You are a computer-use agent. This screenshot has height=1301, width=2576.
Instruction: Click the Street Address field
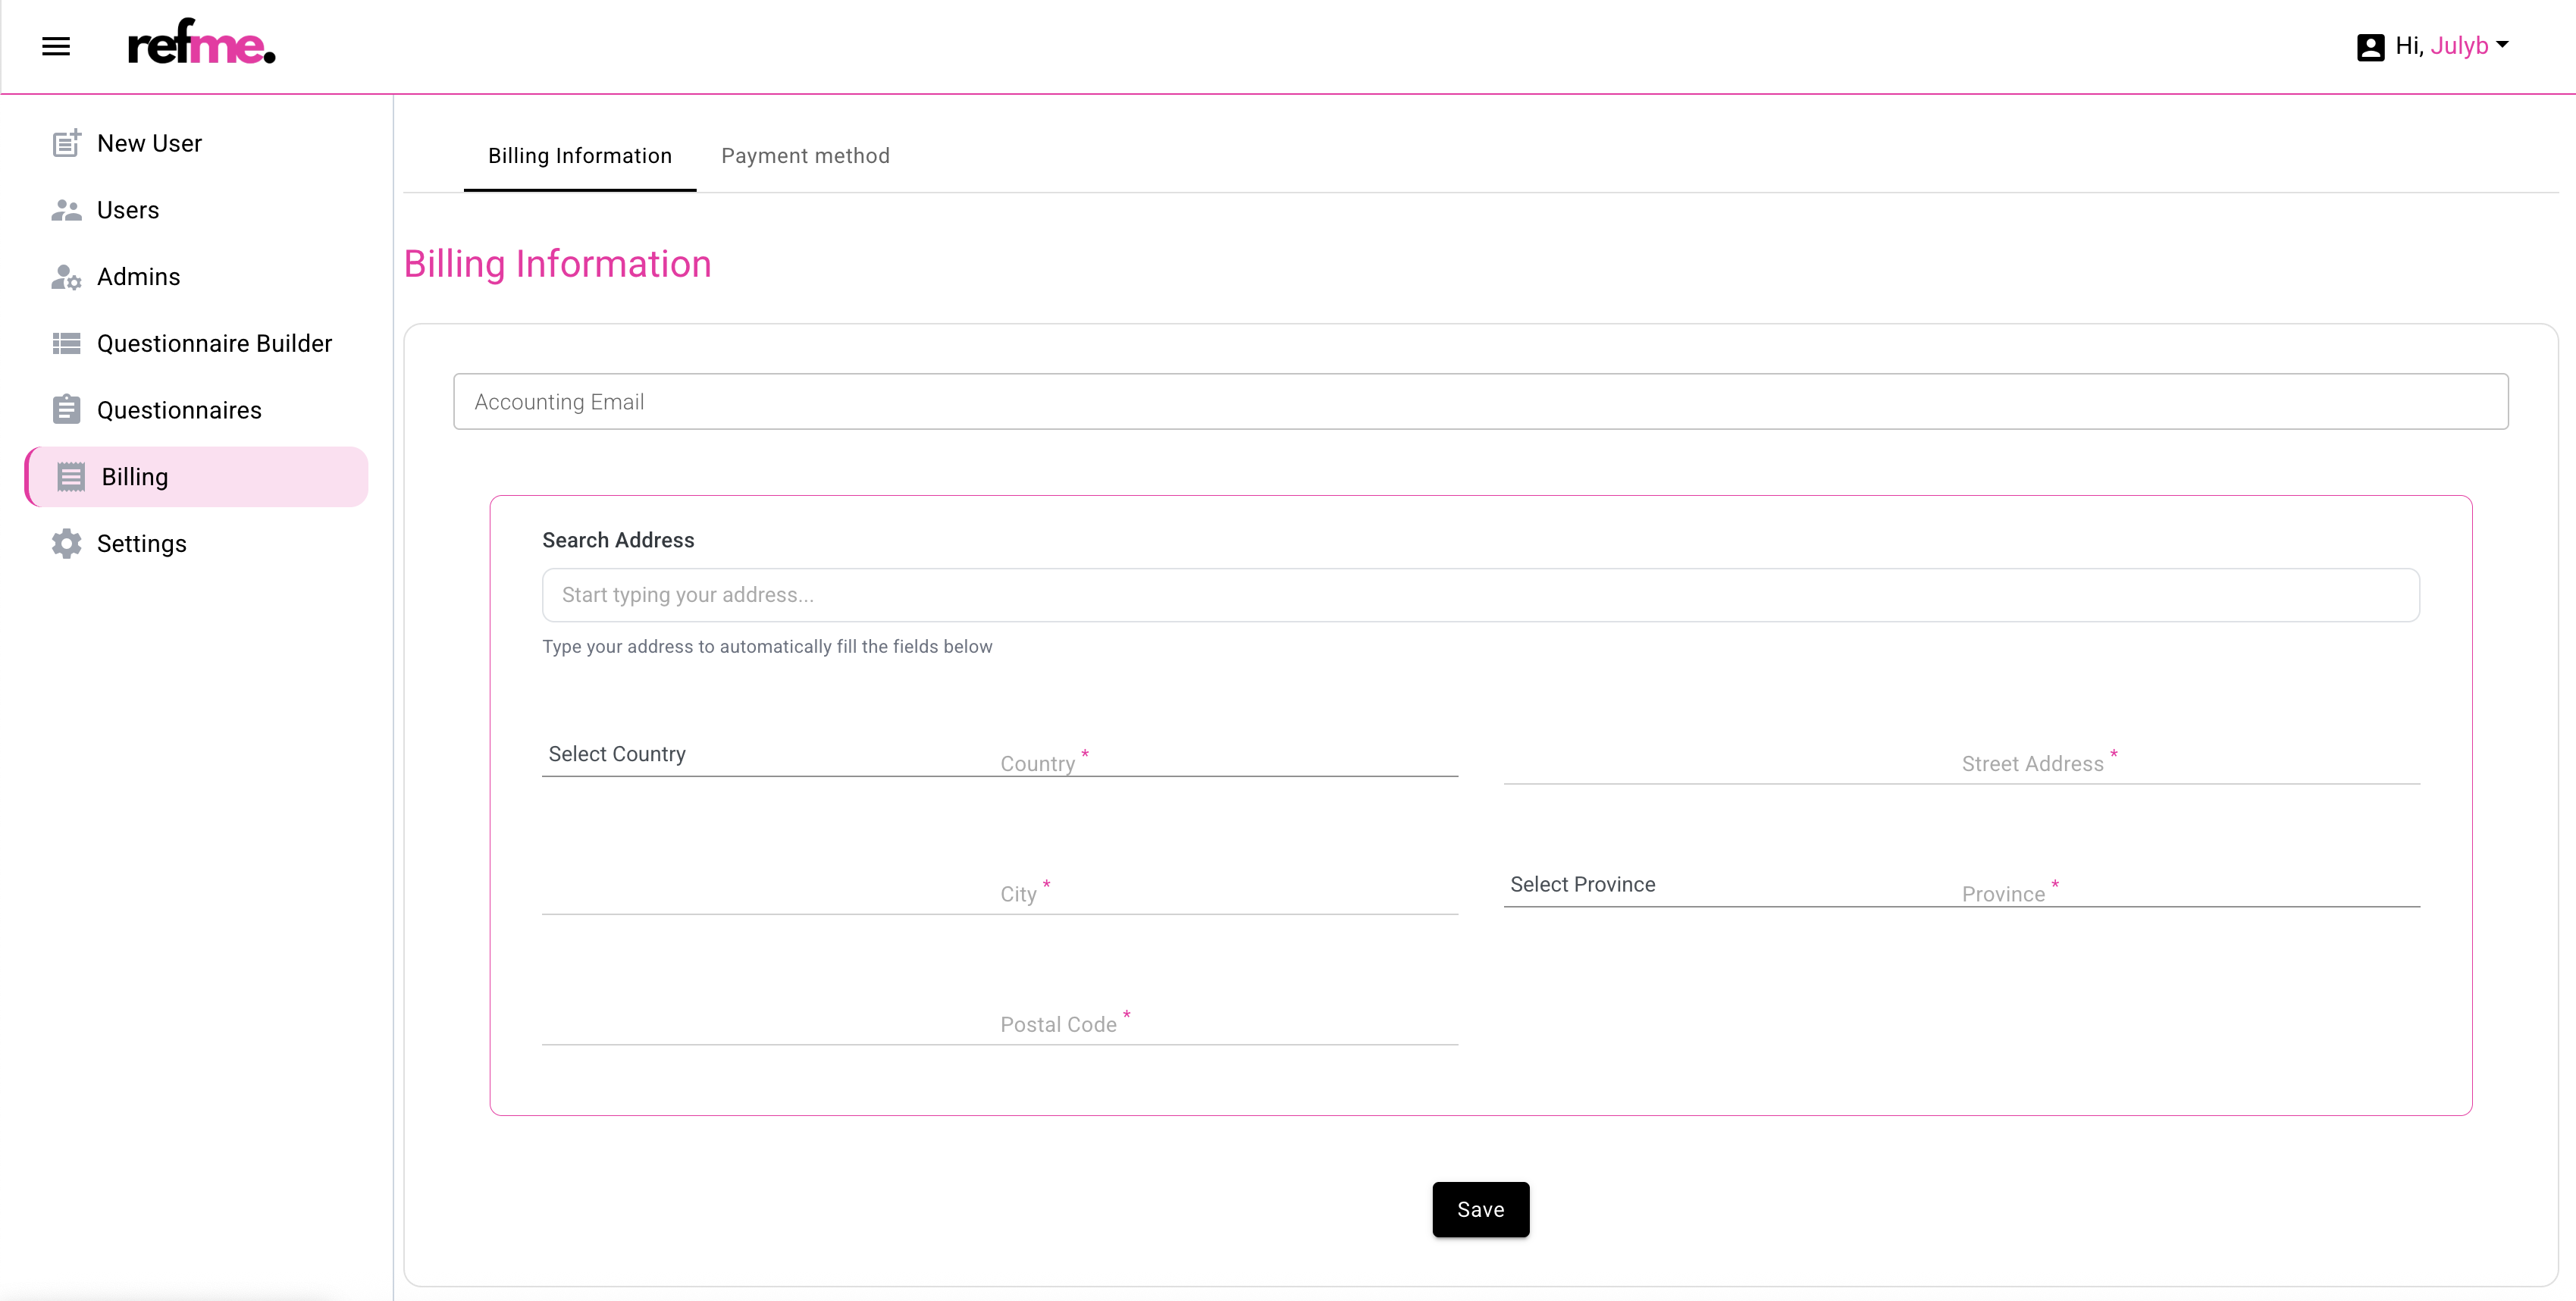[x=1962, y=762]
